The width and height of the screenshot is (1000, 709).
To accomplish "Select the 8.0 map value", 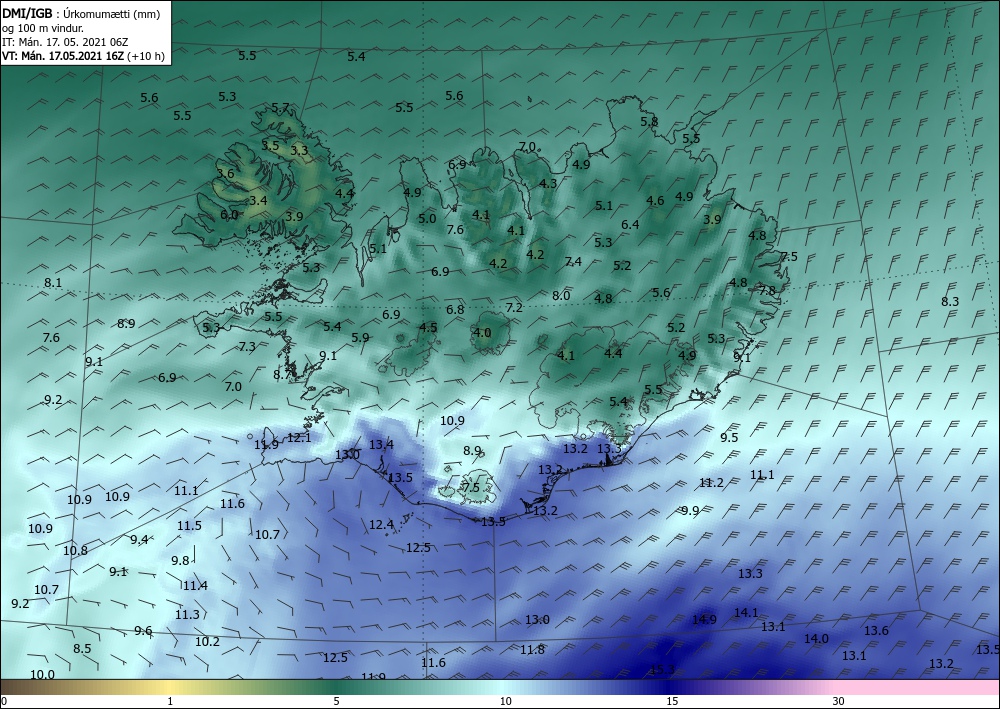I will (x=561, y=295).
